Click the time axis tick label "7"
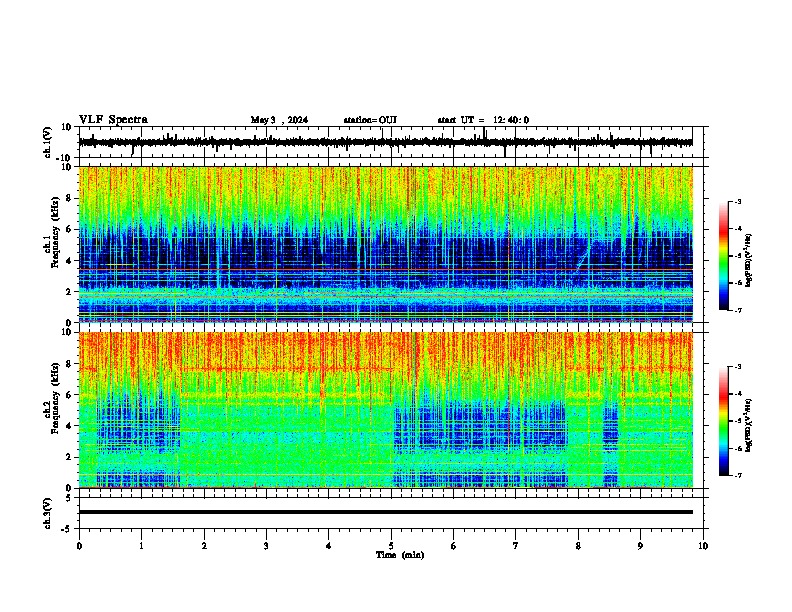This screenshot has height=612, width=792. pos(516,546)
